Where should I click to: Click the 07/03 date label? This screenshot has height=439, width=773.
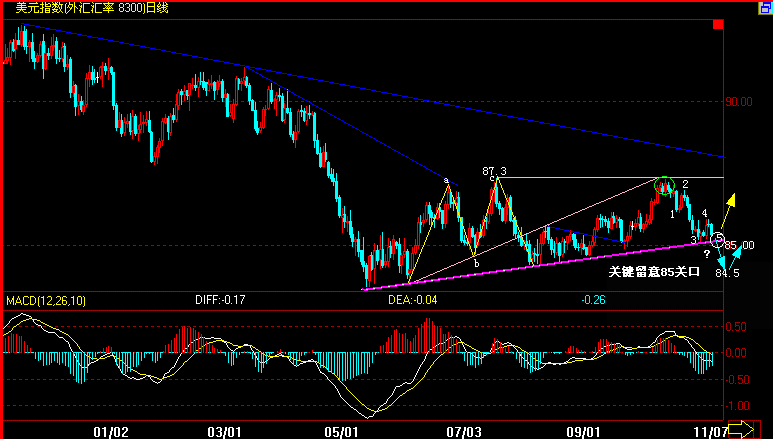(x=464, y=432)
